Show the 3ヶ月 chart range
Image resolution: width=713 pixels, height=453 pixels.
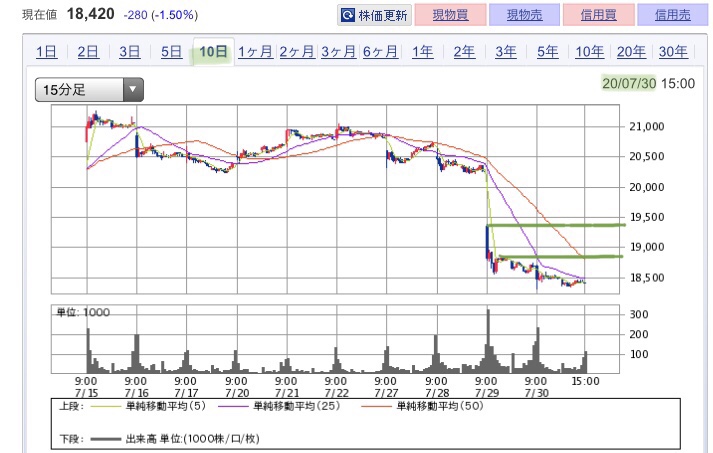tap(338, 52)
